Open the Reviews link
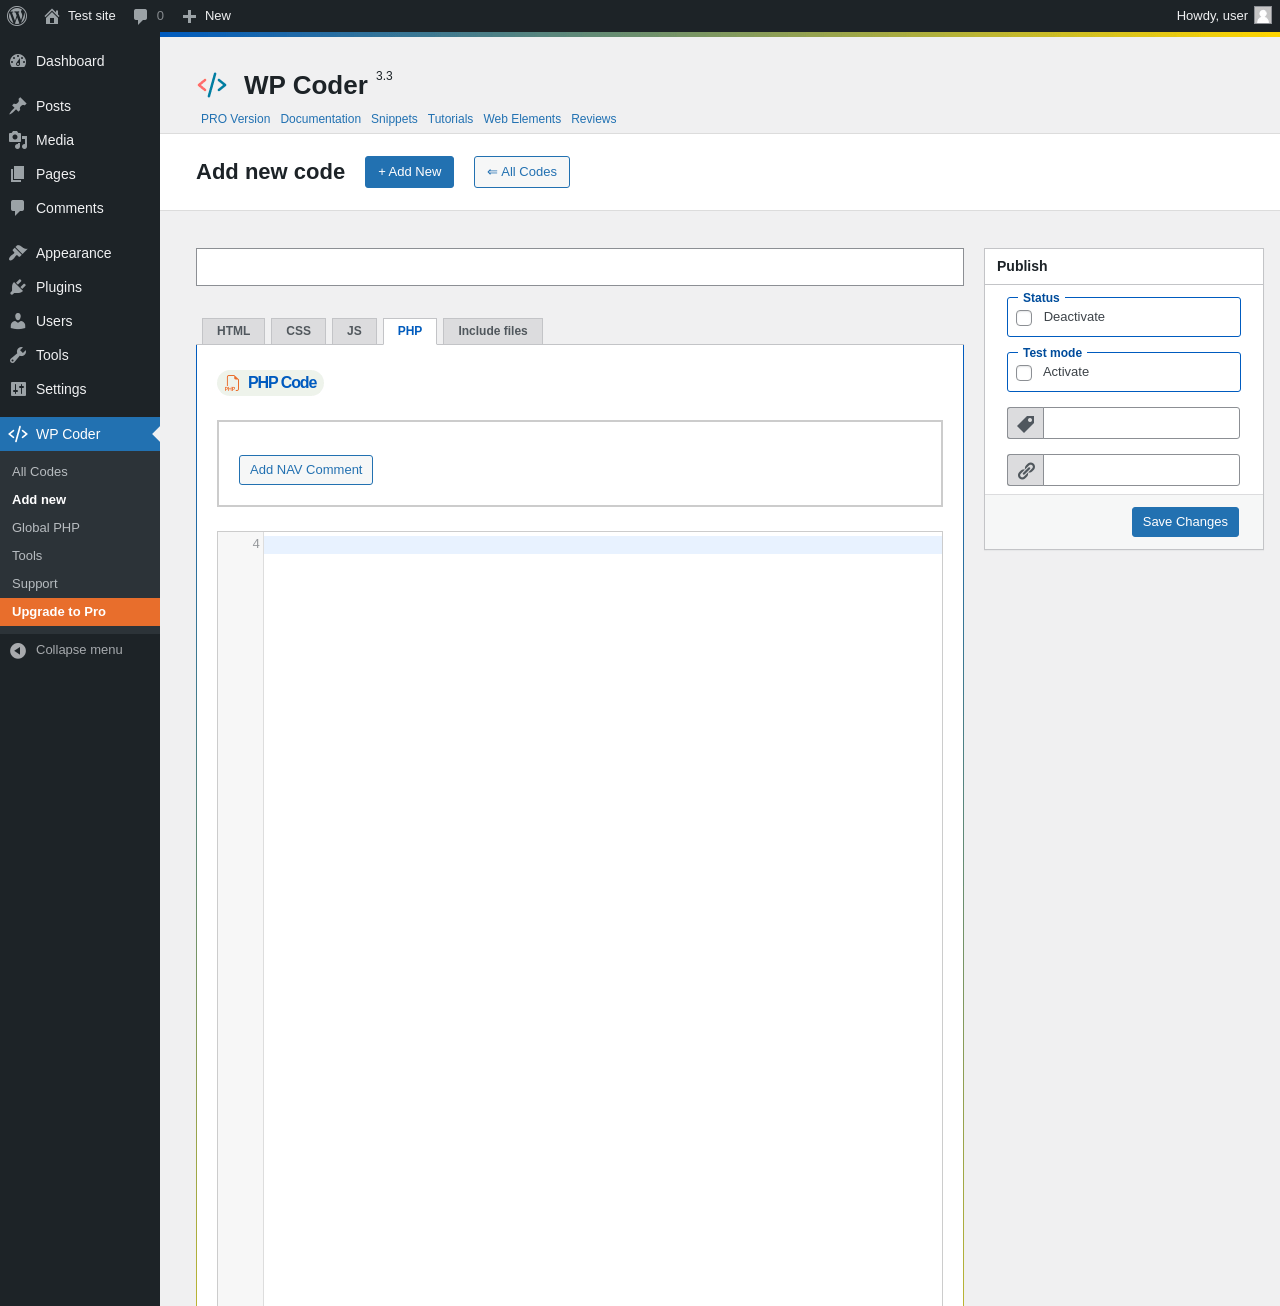Image resolution: width=1280 pixels, height=1306 pixels. [593, 119]
